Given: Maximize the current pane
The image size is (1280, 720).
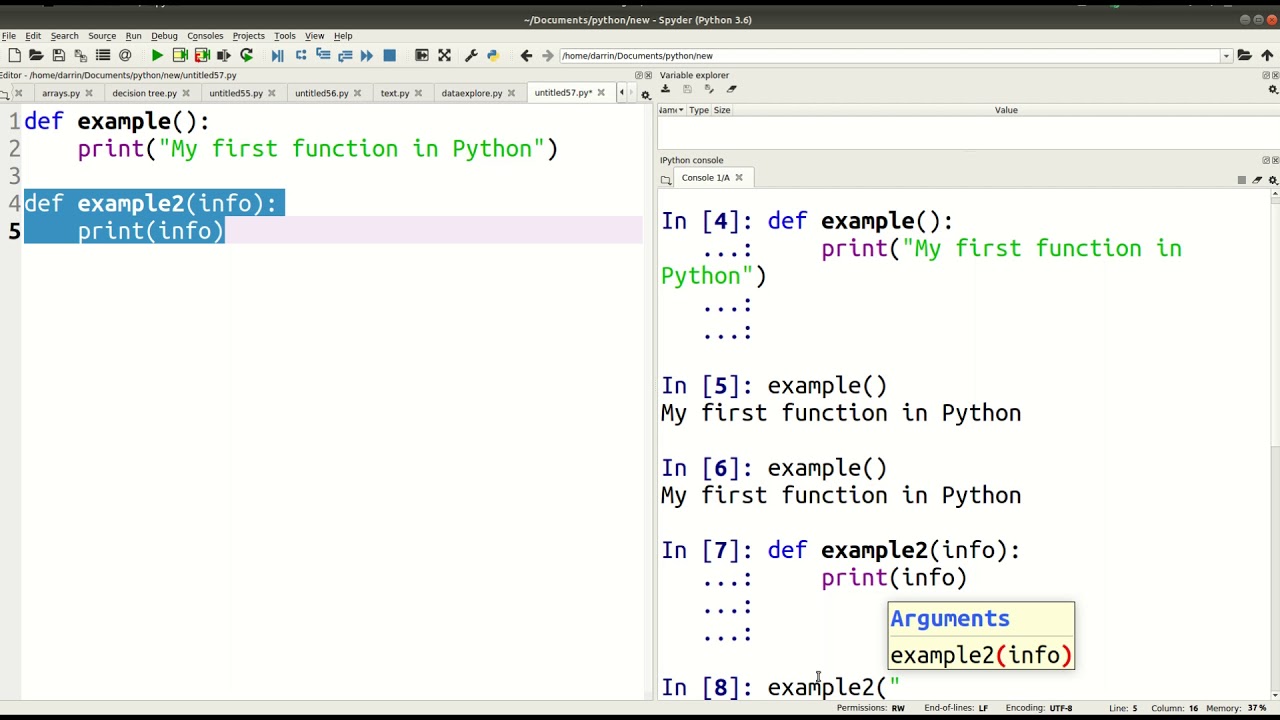Looking at the screenshot, I should click(422, 56).
